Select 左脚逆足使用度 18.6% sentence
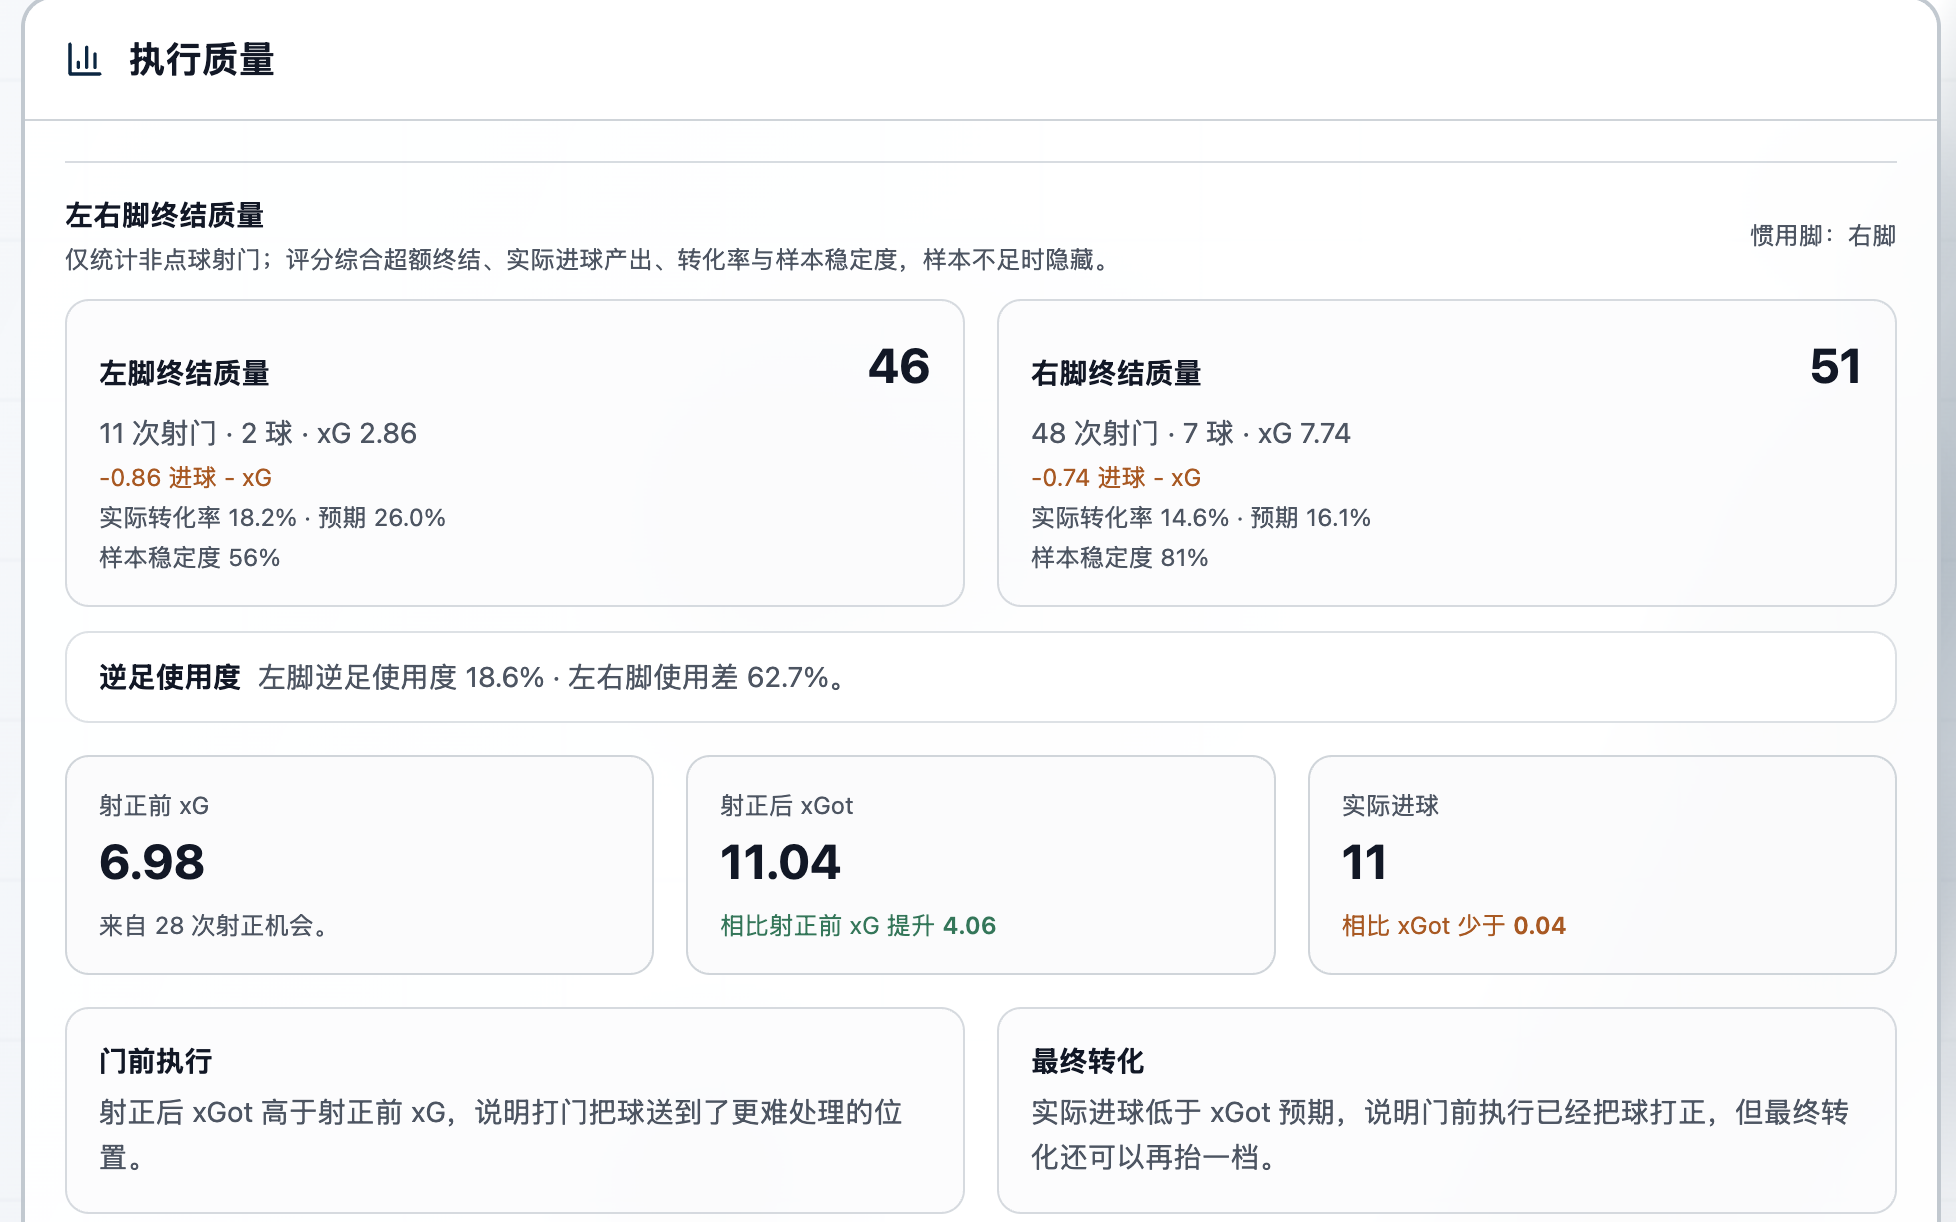The height and width of the screenshot is (1222, 1956). pyautogui.click(x=555, y=677)
